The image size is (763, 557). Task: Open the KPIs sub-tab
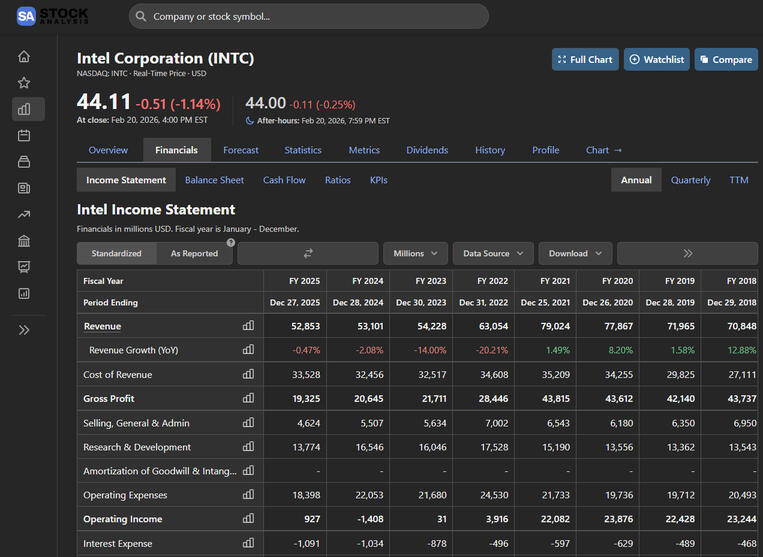[x=379, y=180]
